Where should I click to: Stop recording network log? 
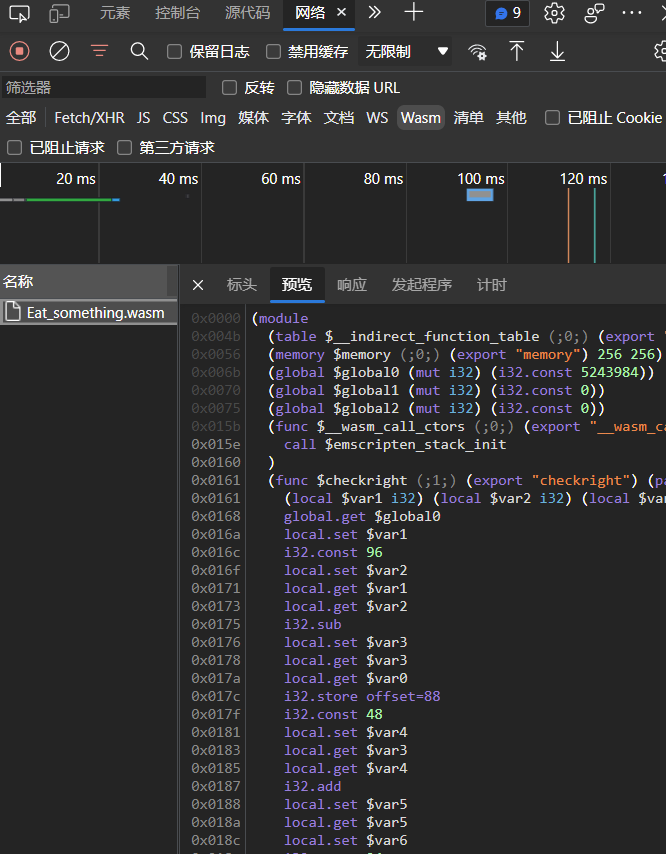19,51
